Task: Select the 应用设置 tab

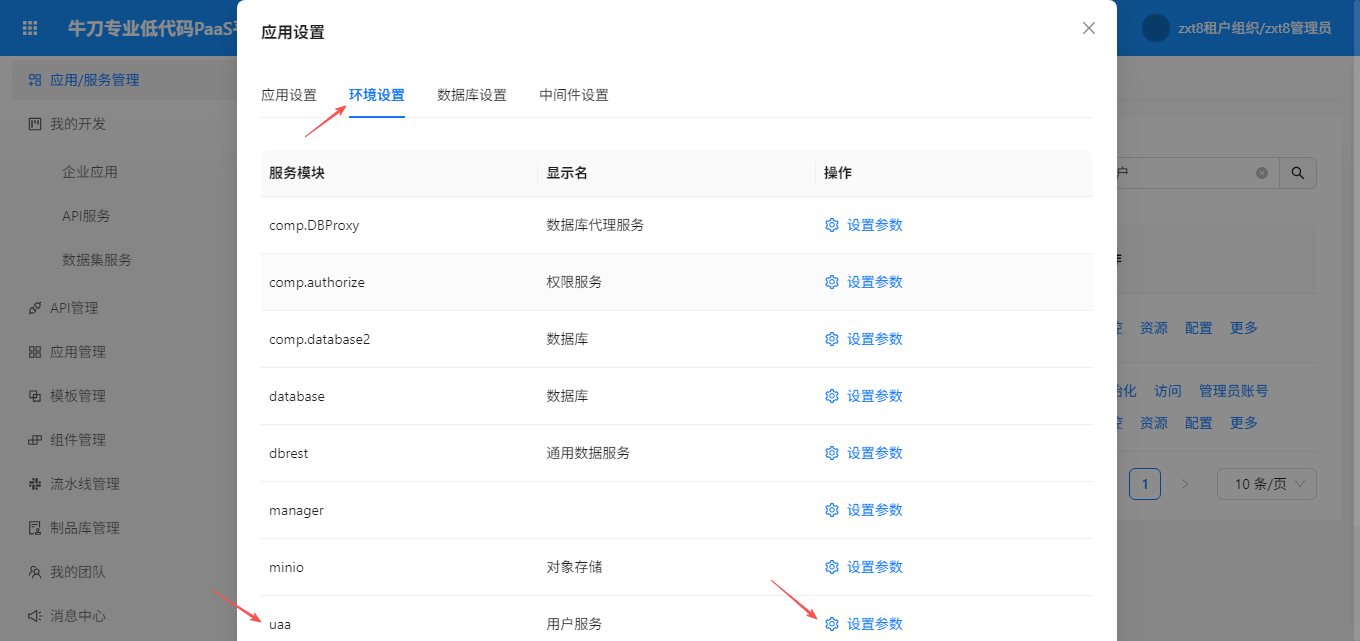Action: pos(288,95)
